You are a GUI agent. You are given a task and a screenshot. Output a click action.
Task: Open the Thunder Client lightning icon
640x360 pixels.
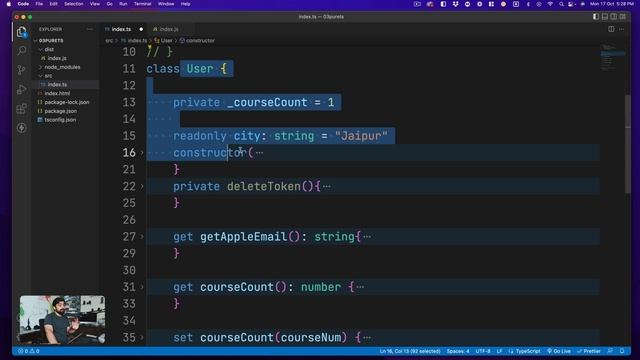click(22, 128)
